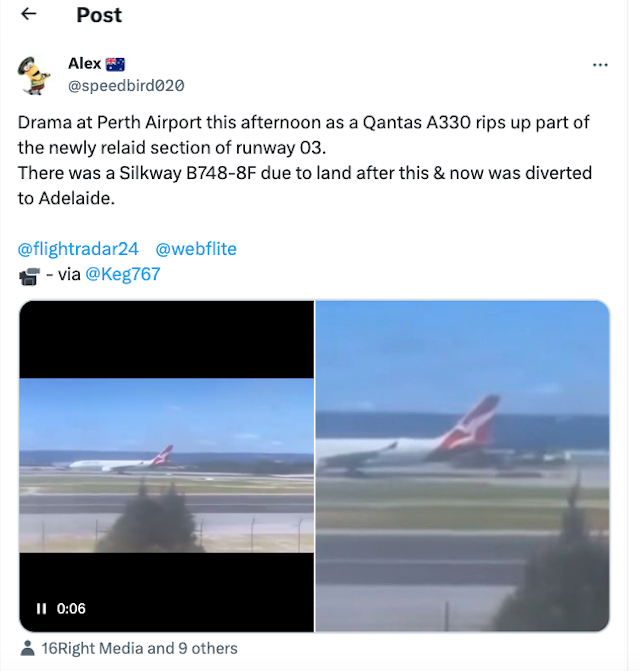640x671 pixels.
Task: Click the video camera emoji before 'via'
Action: point(30,276)
